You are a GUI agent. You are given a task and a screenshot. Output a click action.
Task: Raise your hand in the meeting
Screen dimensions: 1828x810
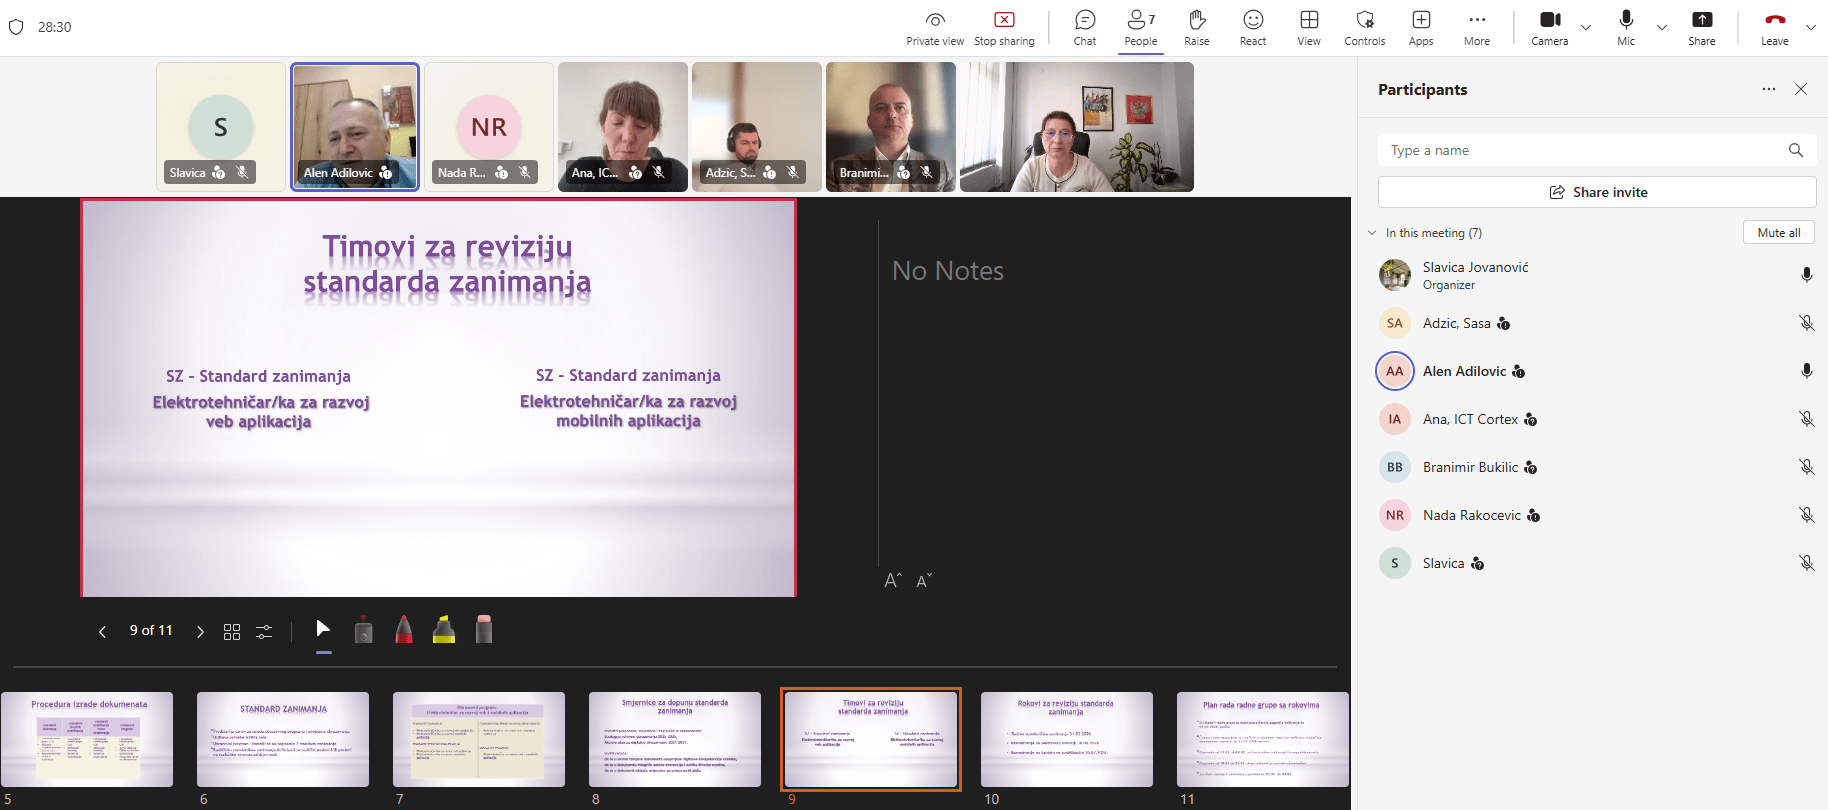pos(1196,27)
